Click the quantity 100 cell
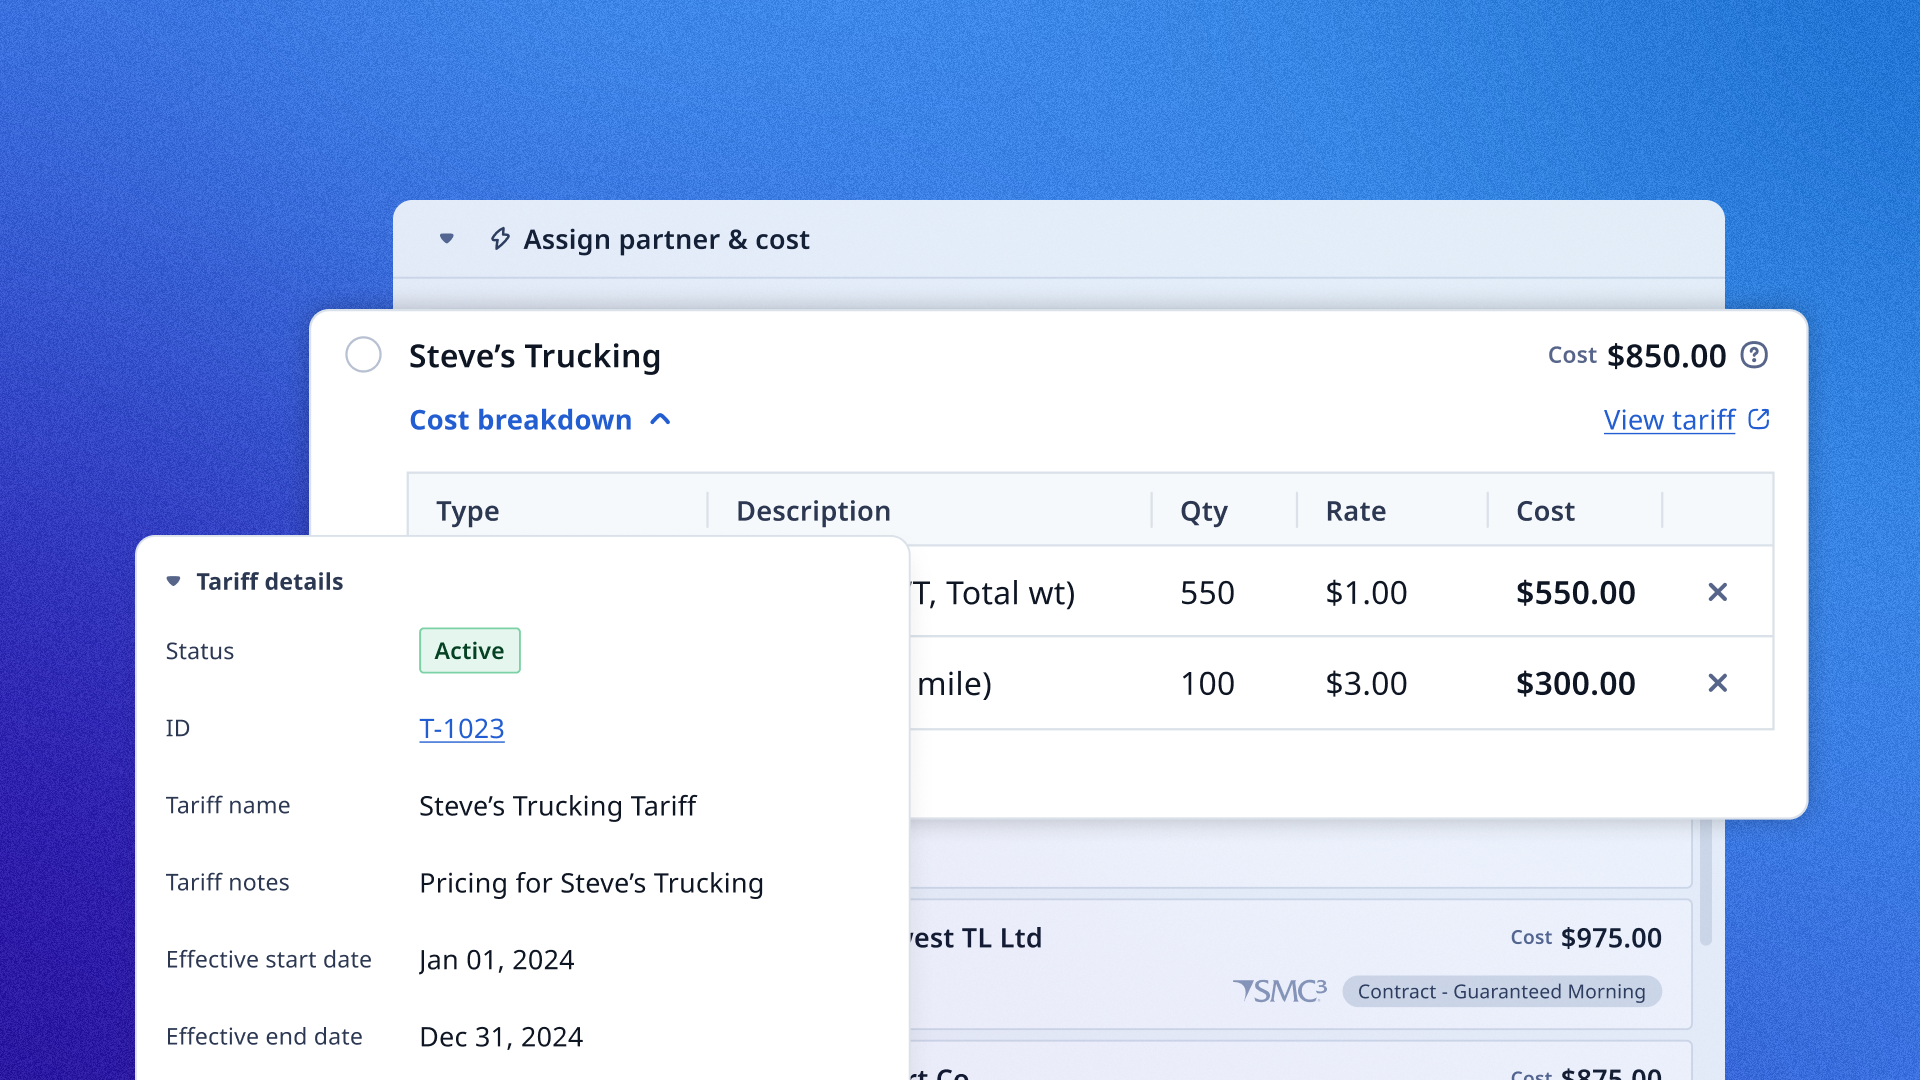Image resolution: width=1920 pixels, height=1080 pixels. [1207, 684]
